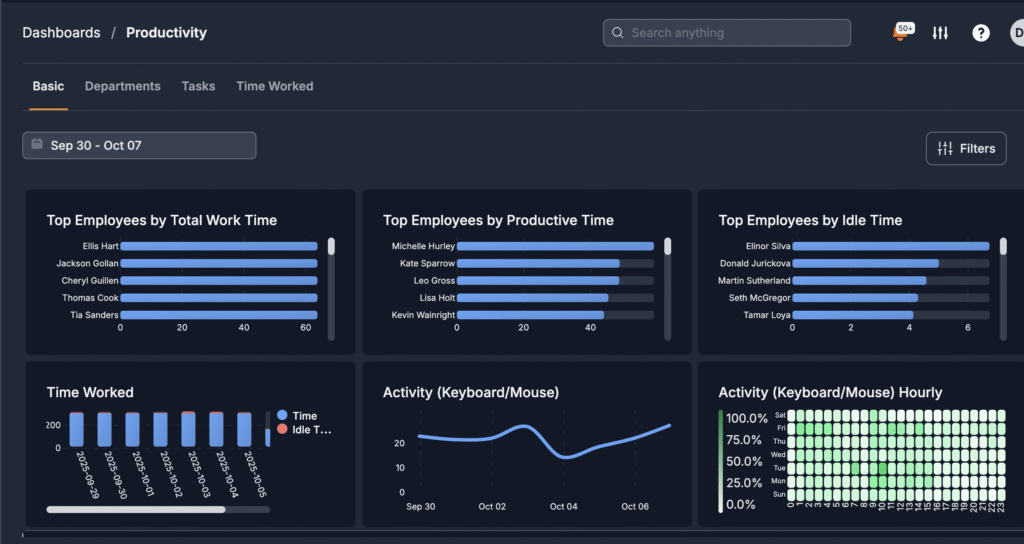
Task: Click the Time Worked chart horizontal scrollbar
Action: coord(136,509)
